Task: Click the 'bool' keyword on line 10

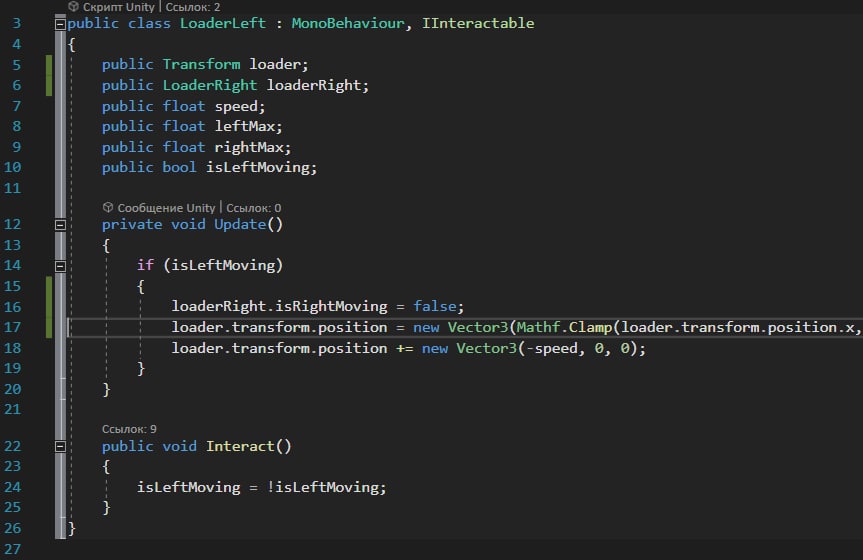Action: click(179, 167)
